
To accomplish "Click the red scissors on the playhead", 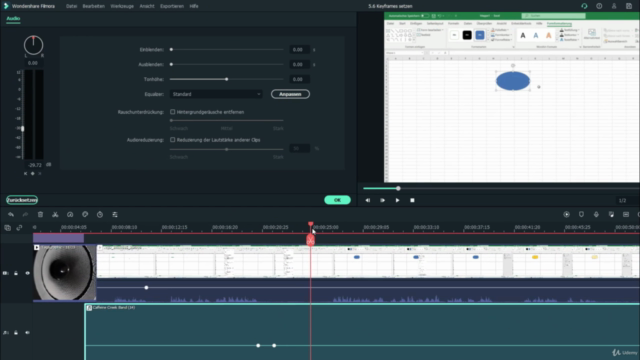I will tap(311, 240).
